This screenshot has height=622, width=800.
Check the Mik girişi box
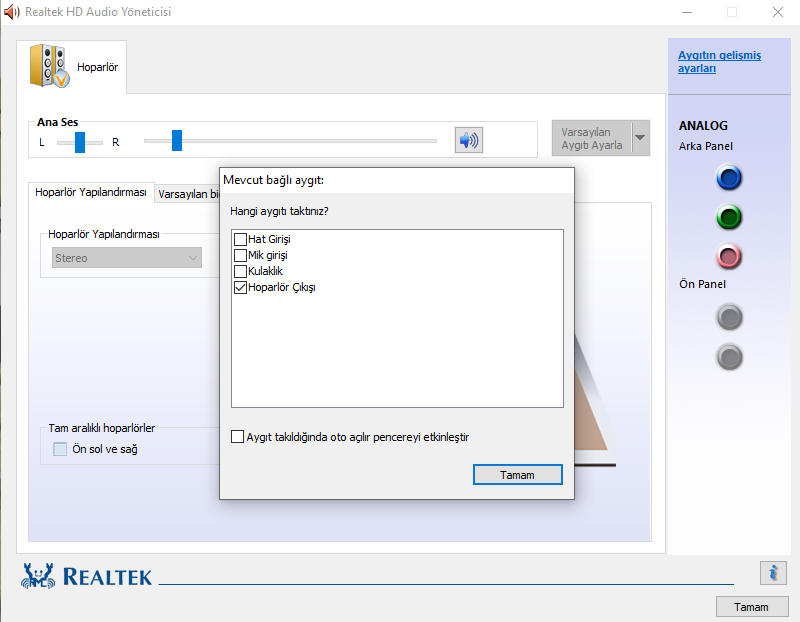pyautogui.click(x=240, y=255)
